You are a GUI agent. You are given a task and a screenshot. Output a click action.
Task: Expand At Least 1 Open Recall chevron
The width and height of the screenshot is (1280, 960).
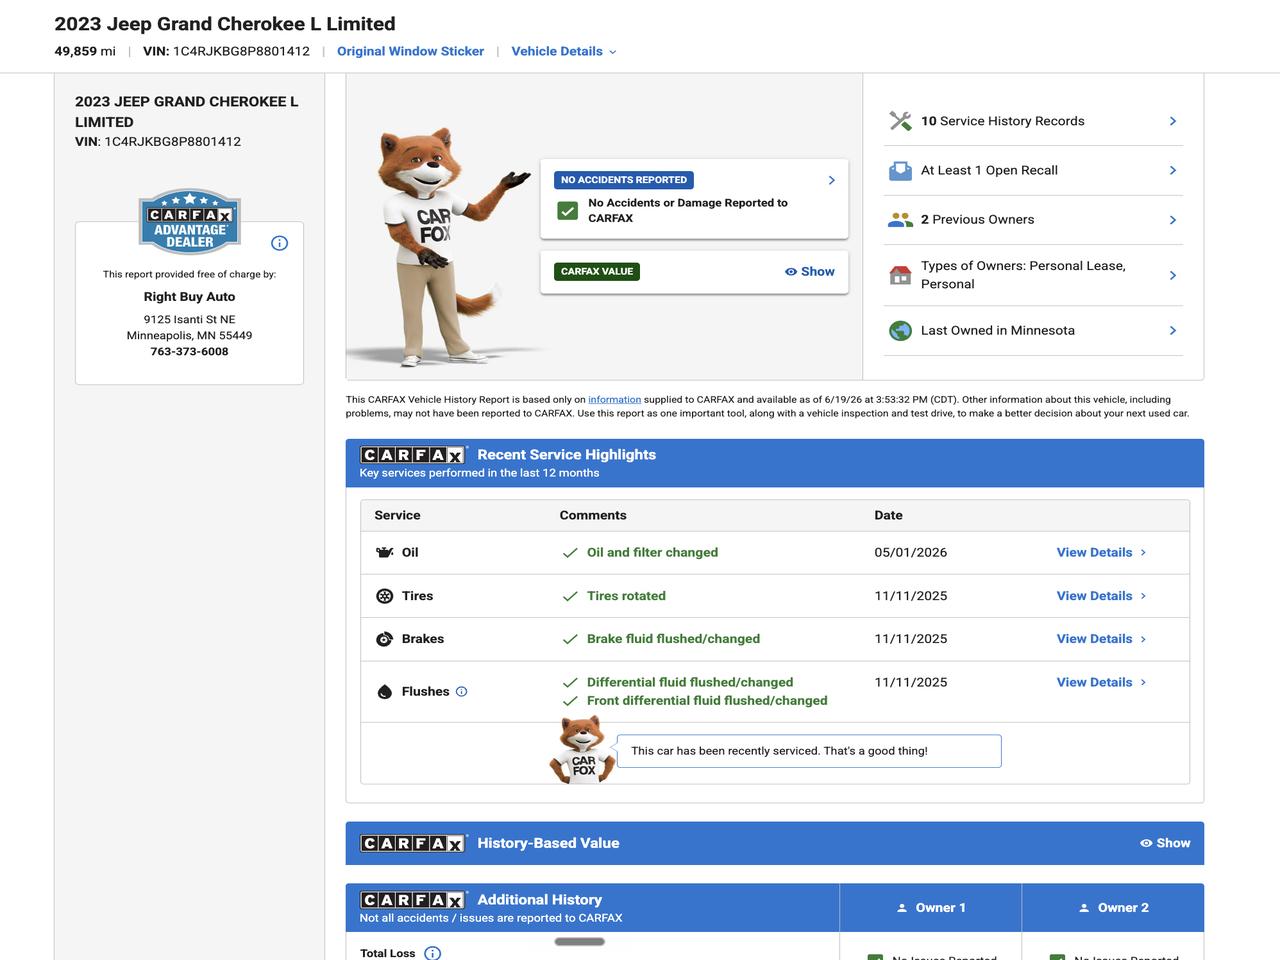click(1173, 170)
